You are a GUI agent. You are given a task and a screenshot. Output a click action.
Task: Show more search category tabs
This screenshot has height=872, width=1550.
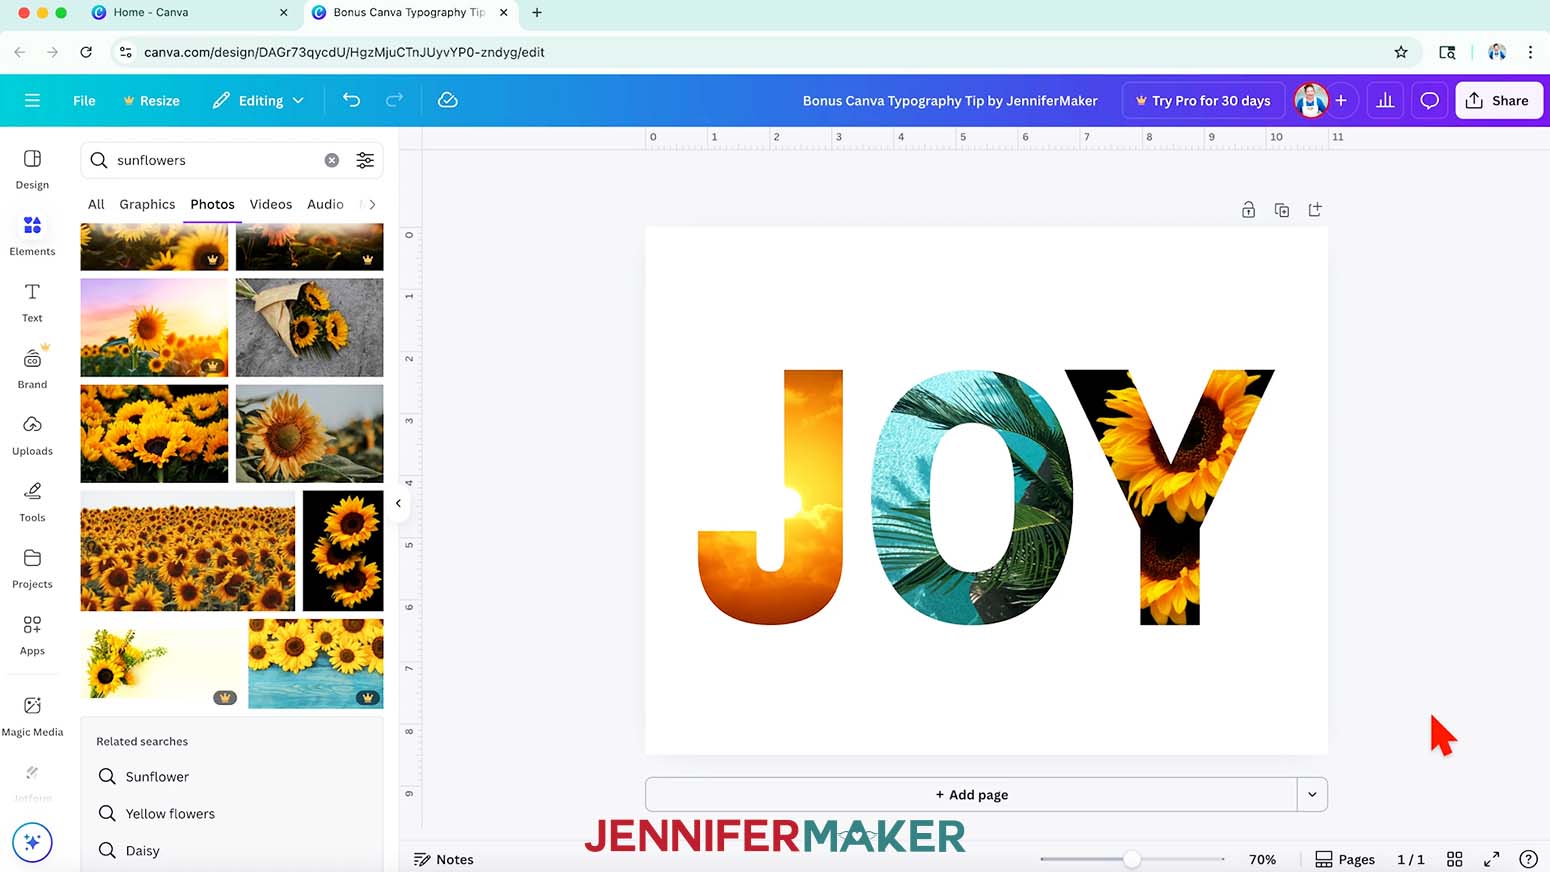click(x=372, y=204)
